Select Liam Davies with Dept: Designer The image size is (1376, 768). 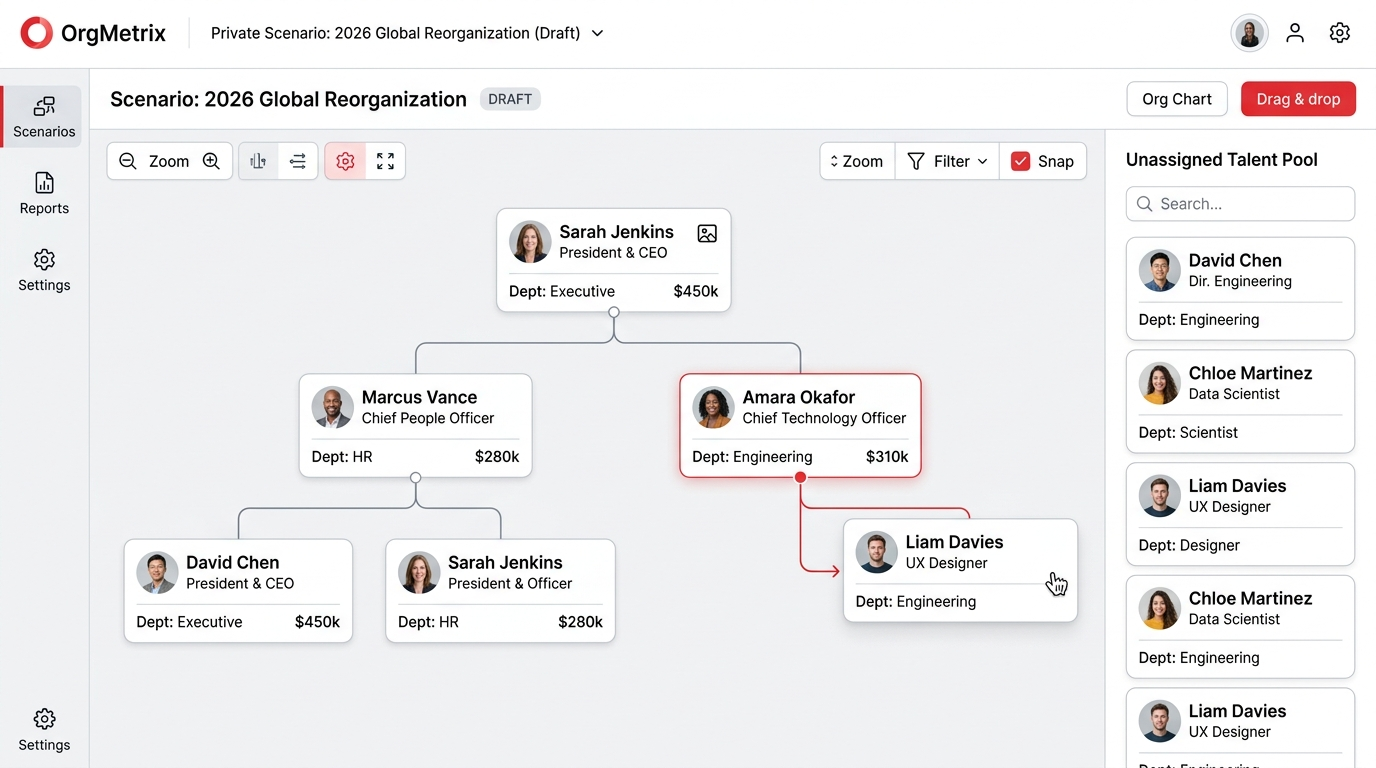1240,514
